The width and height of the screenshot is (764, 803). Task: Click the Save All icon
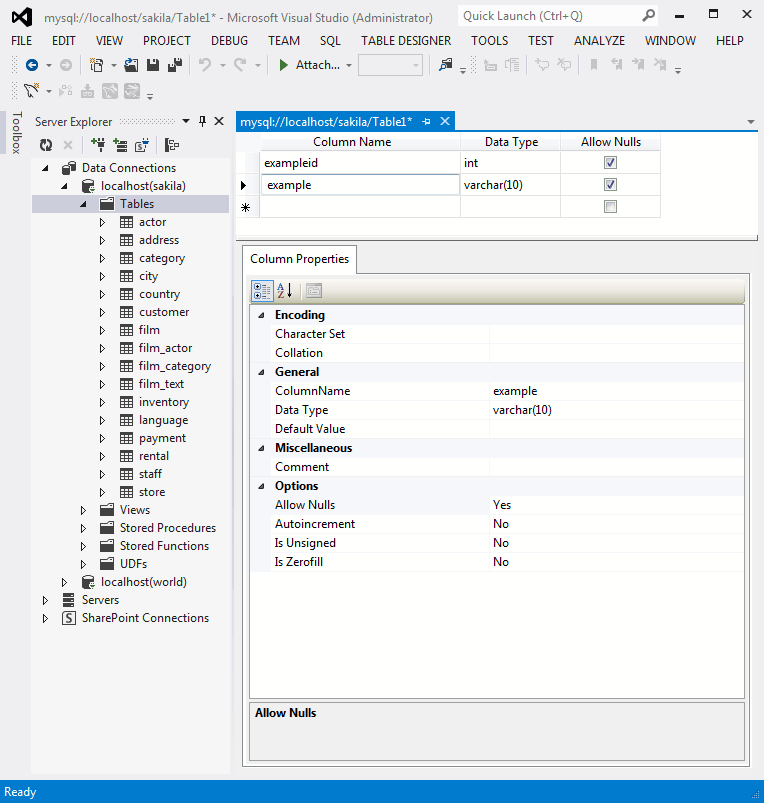pos(175,65)
